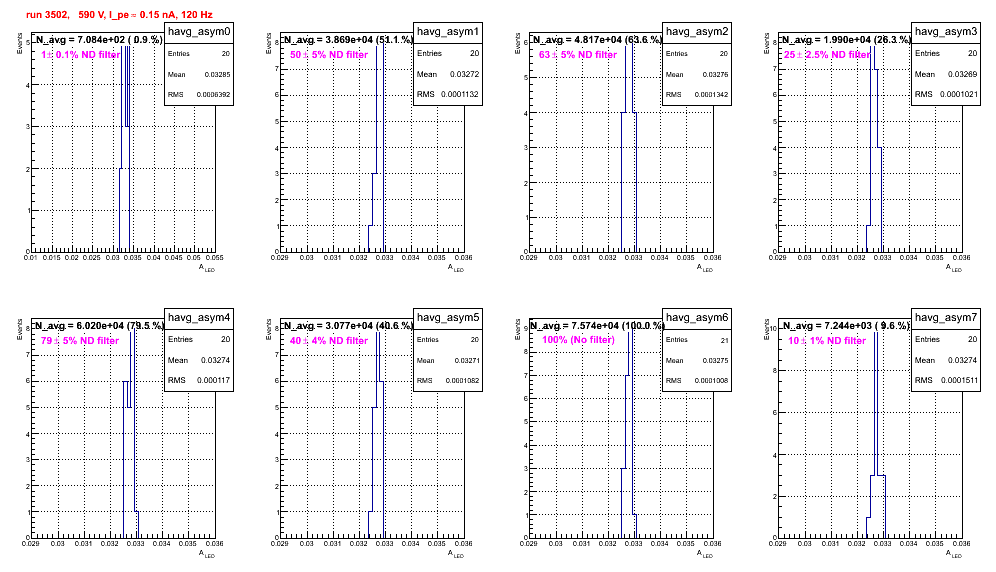Click the red run 3502 header text
This screenshot has width=996, height=572.
click(x=119, y=15)
